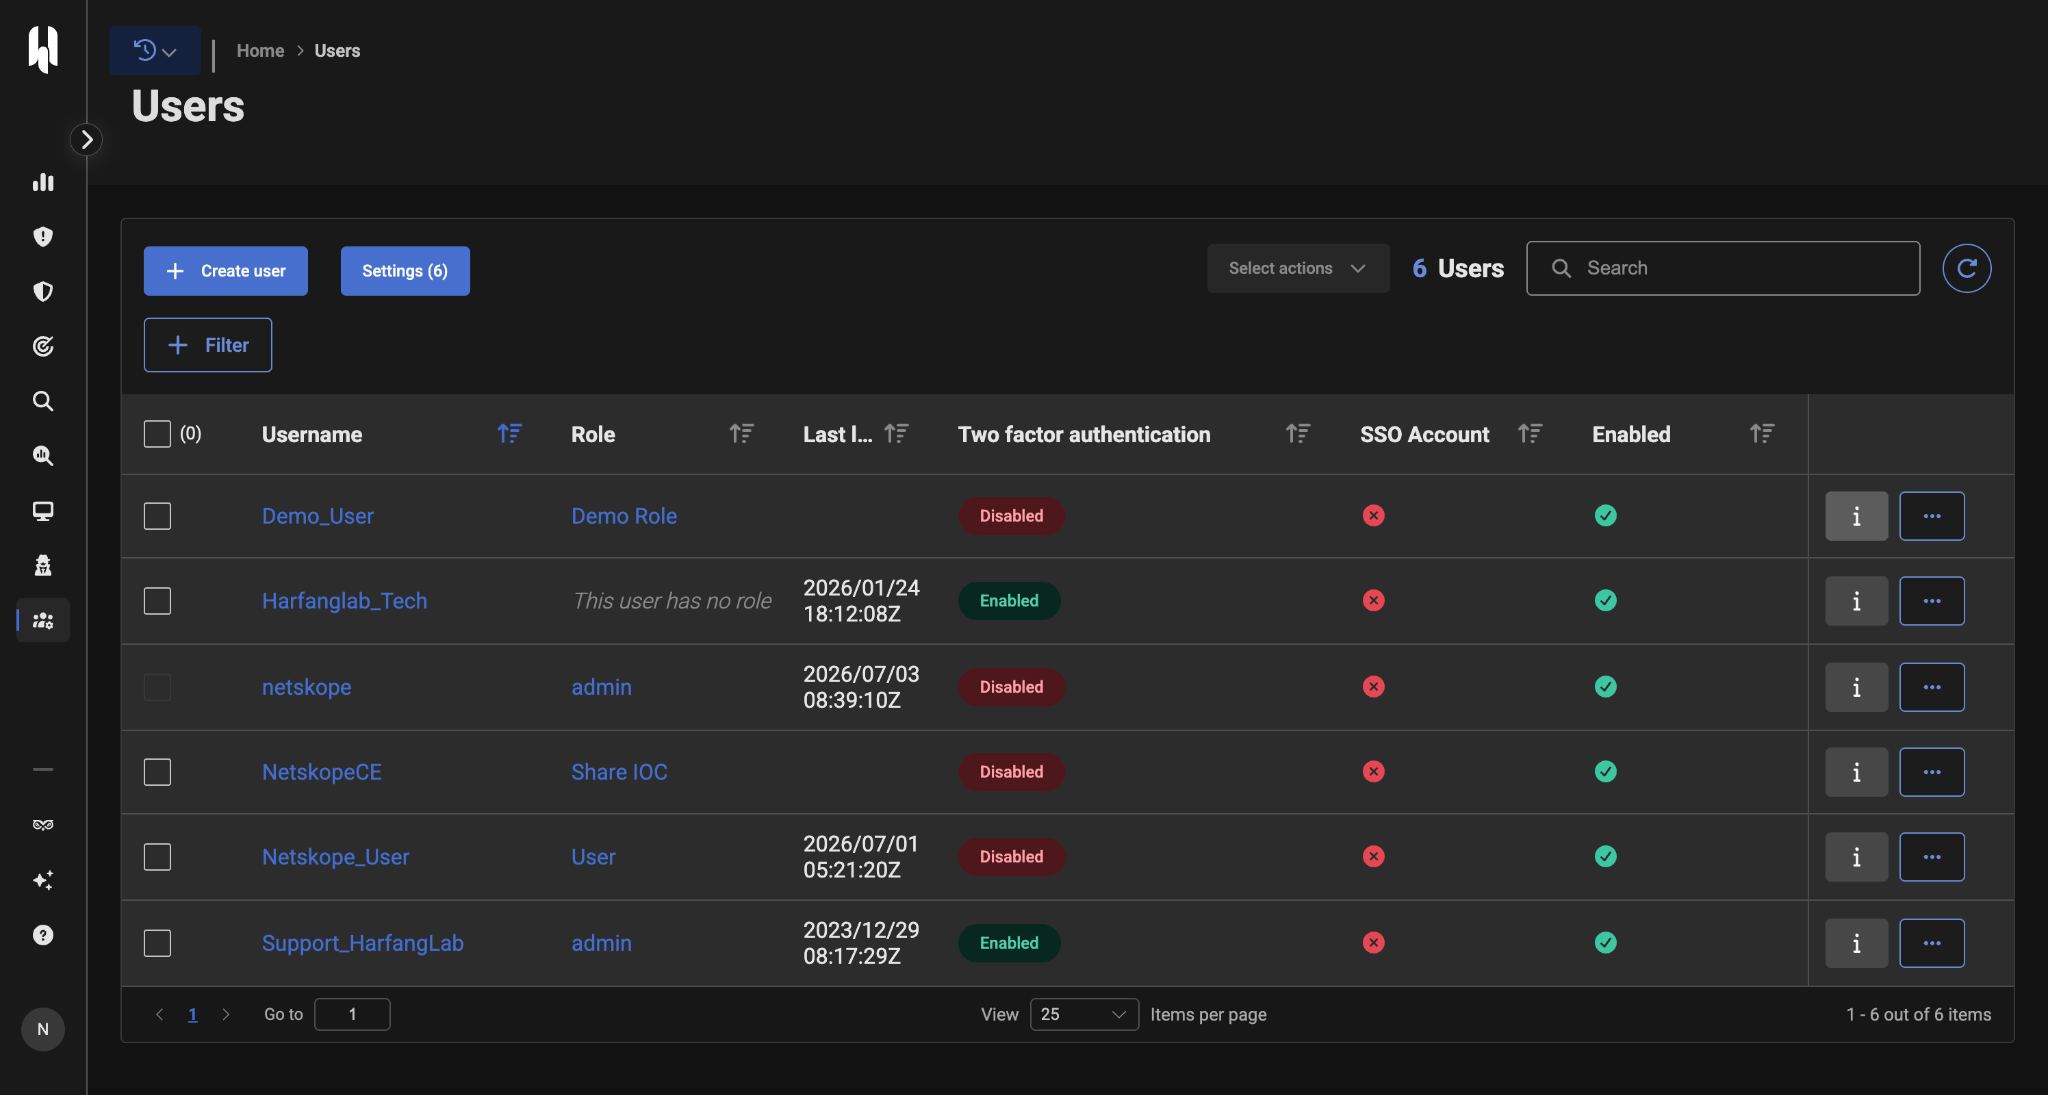This screenshot has height=1095, width=2048.
Task: Show info for Demo_User row
Action: pos(1856,516)
